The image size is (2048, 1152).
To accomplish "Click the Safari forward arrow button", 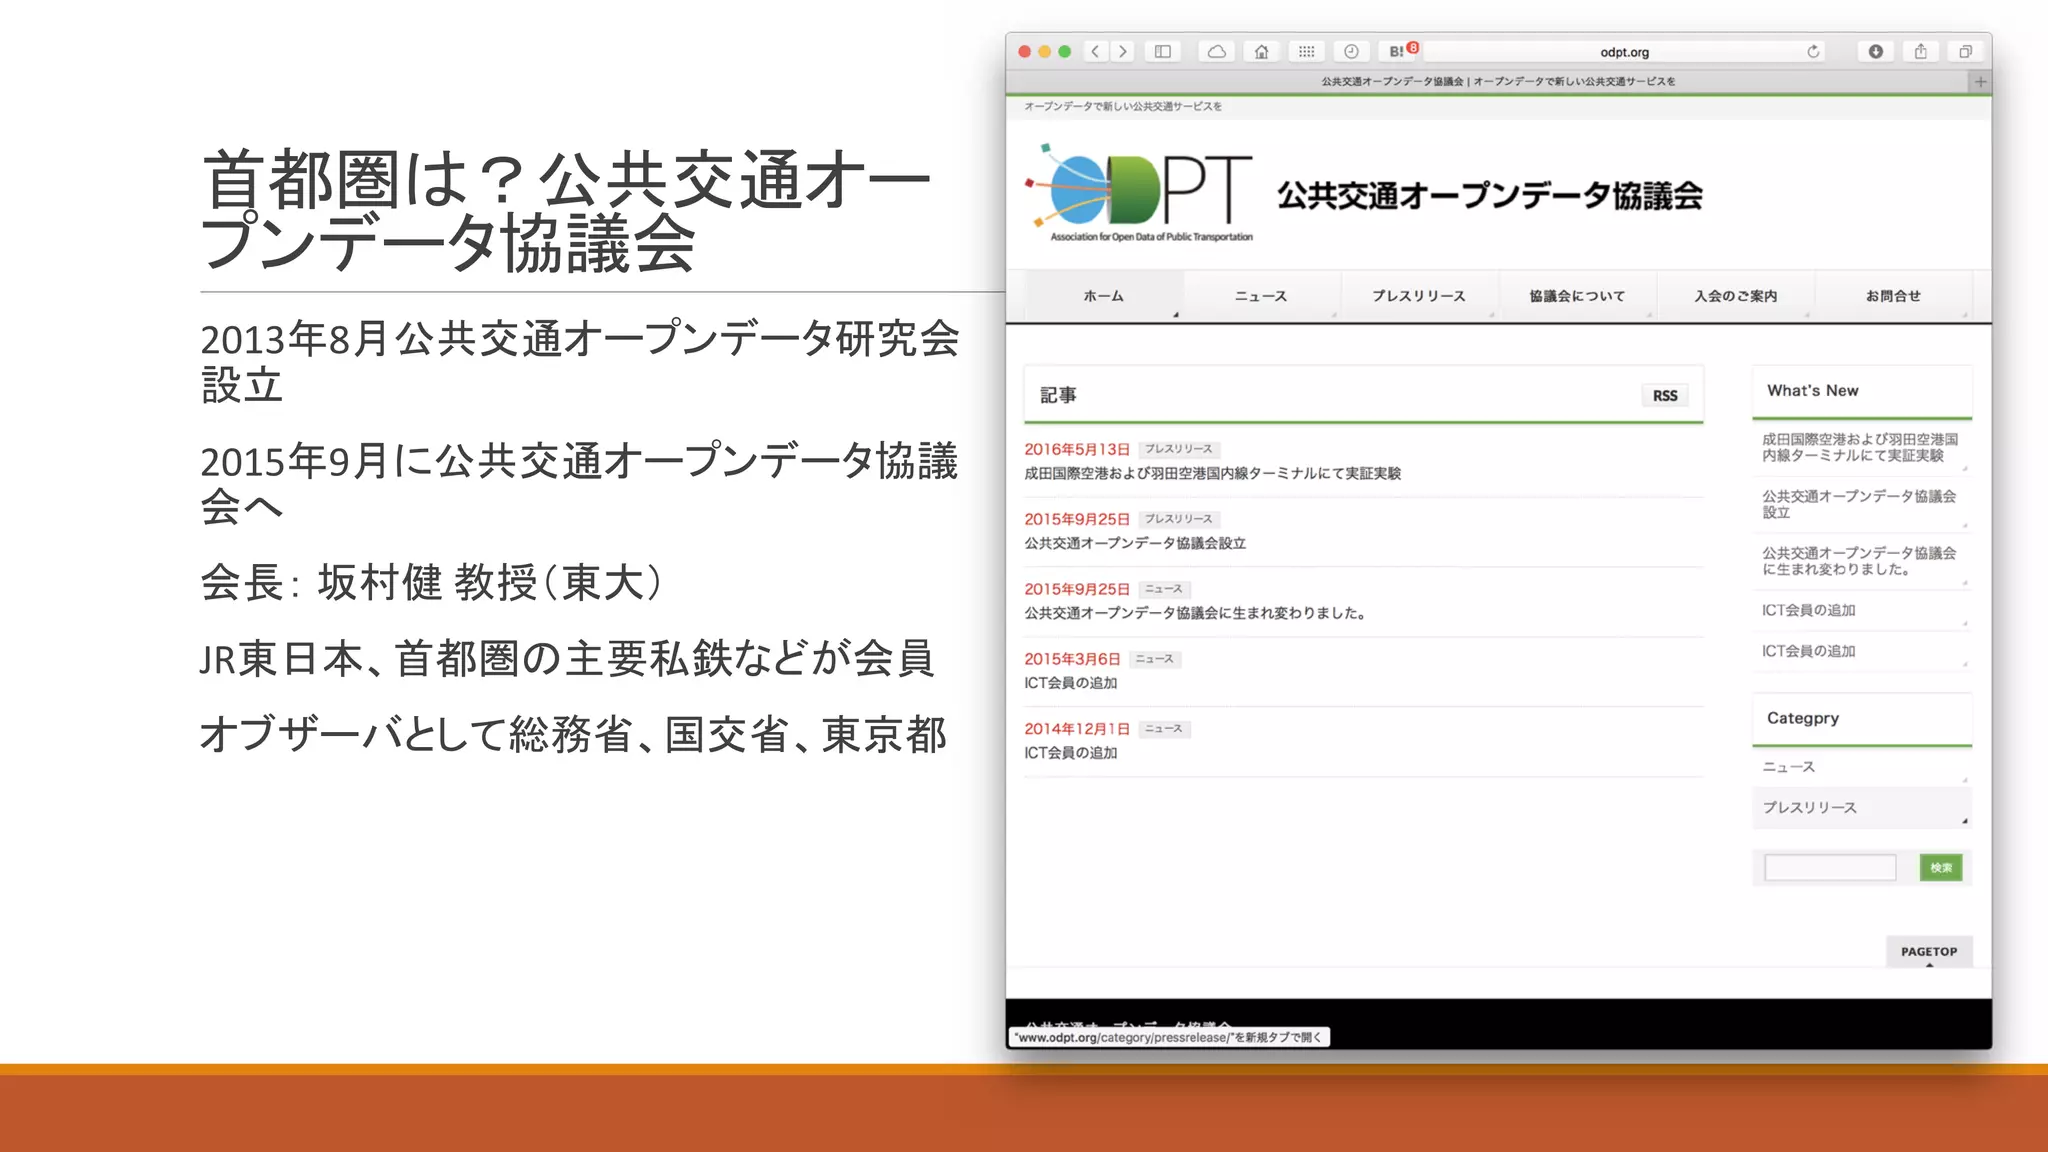I will (x=1123, y=51).
